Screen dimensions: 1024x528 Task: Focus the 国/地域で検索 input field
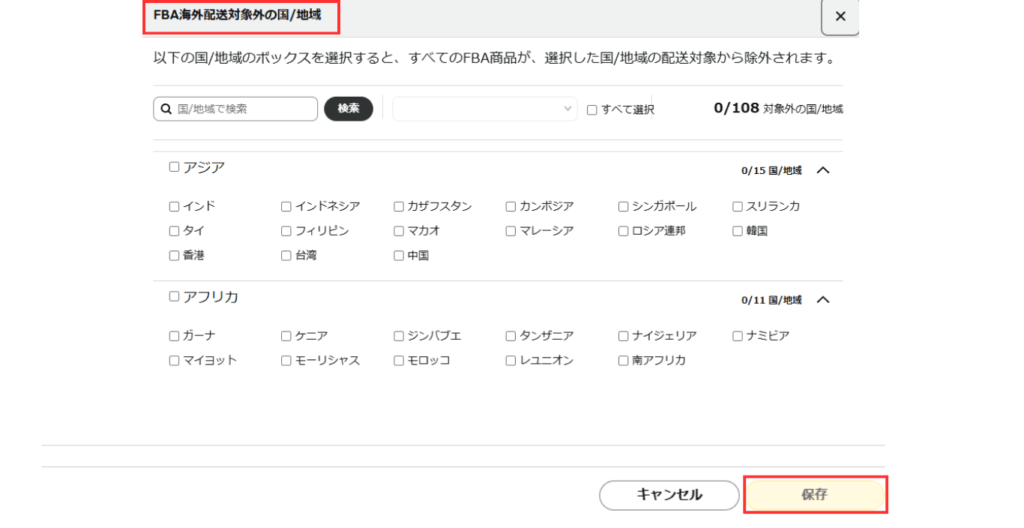pyautogui.click(x=244, y=109)
